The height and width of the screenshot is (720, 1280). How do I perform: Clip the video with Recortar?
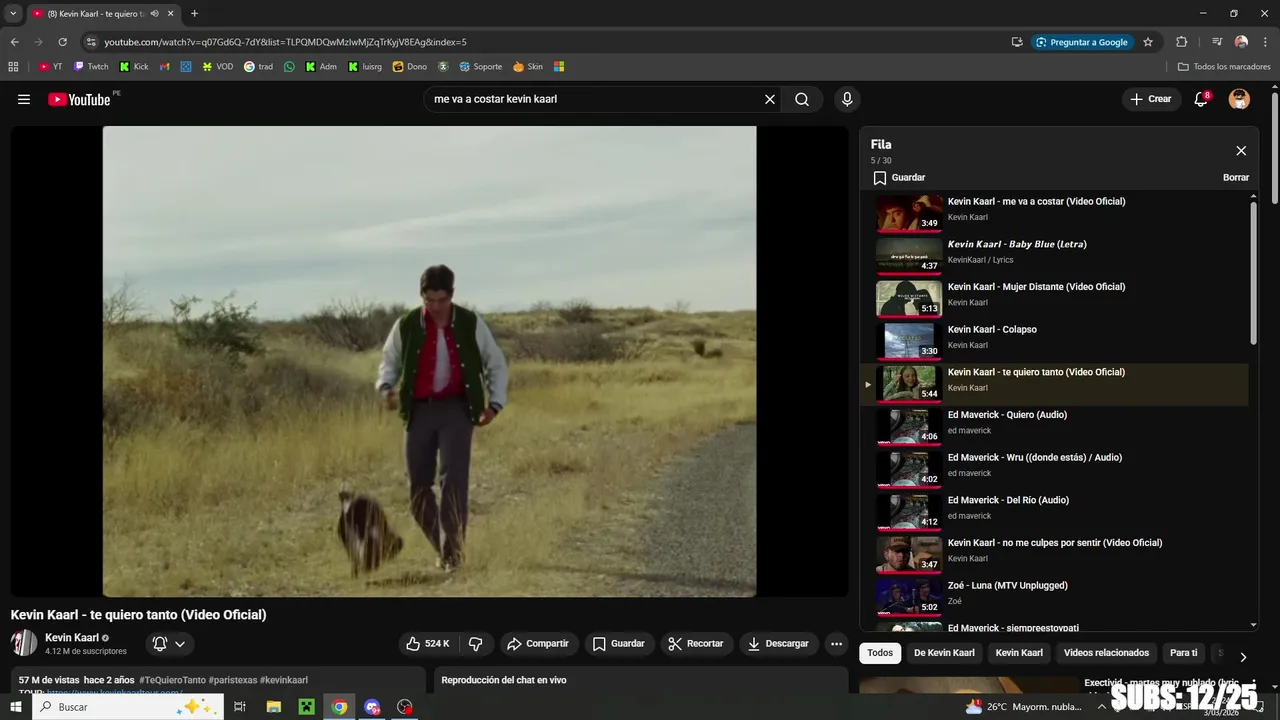(x=696, y=644)
